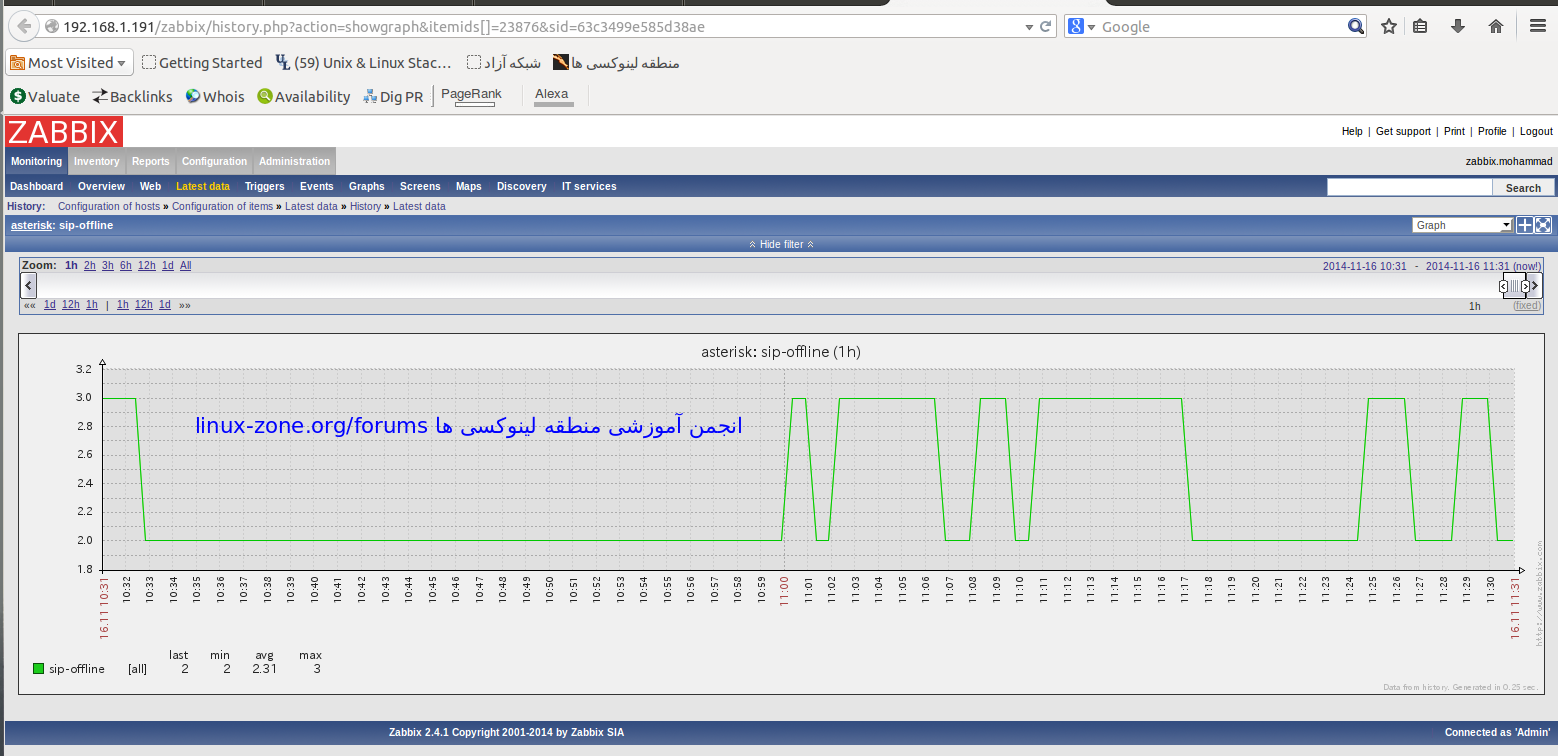The image size is (1558, 756).
Task: Click the ZABBIX logo
Action: point(64,131)
